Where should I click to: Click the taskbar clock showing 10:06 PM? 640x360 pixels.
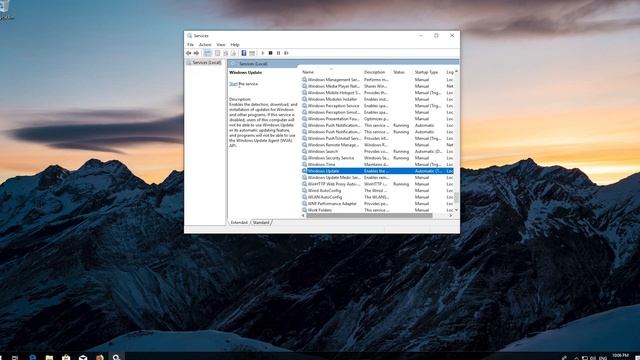pos(620,357)
